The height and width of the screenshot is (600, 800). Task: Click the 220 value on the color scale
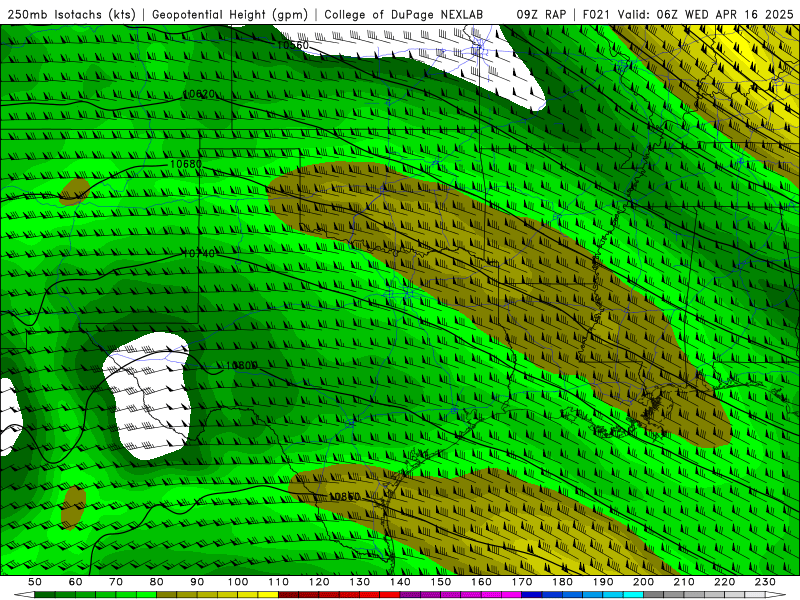[x=725, y=582]
